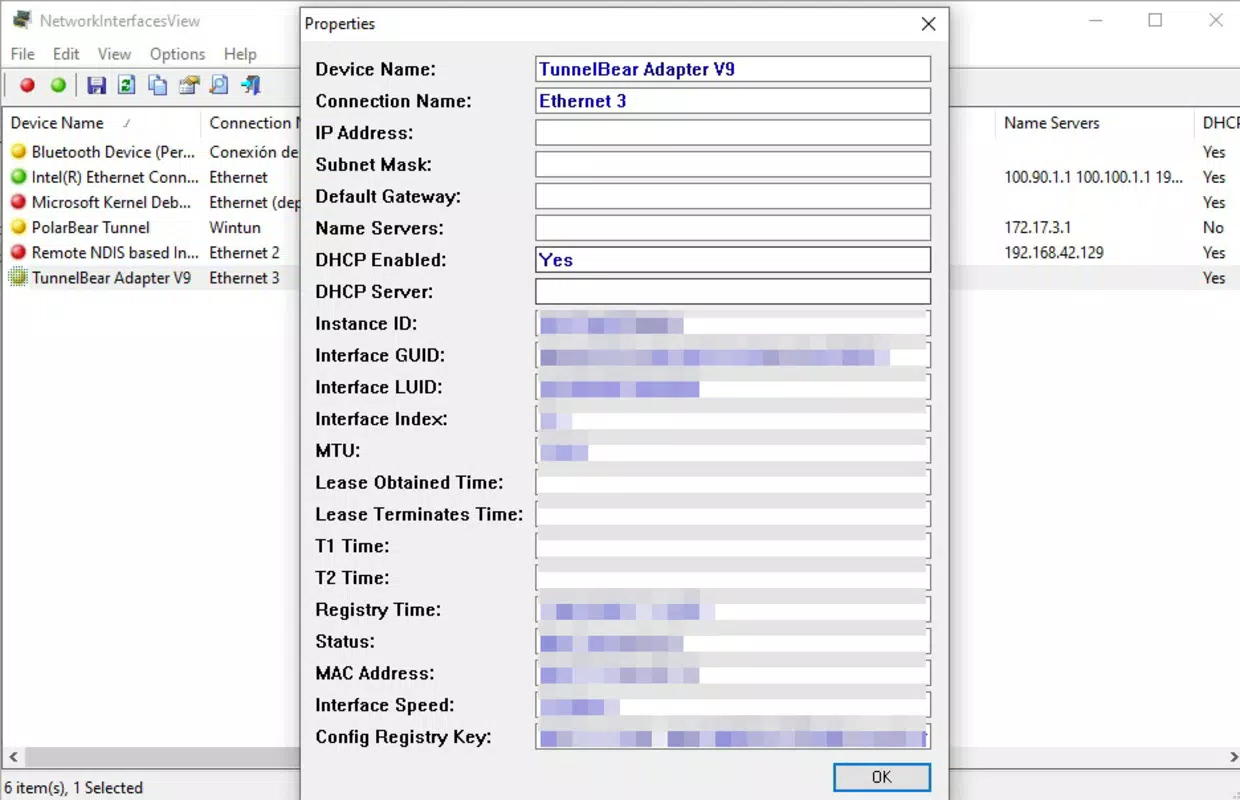The height and width of the screenshot is (800, 1240).
Task: Click the Copy Selected Items toolbar icon
Action: [x=157, y=85]
